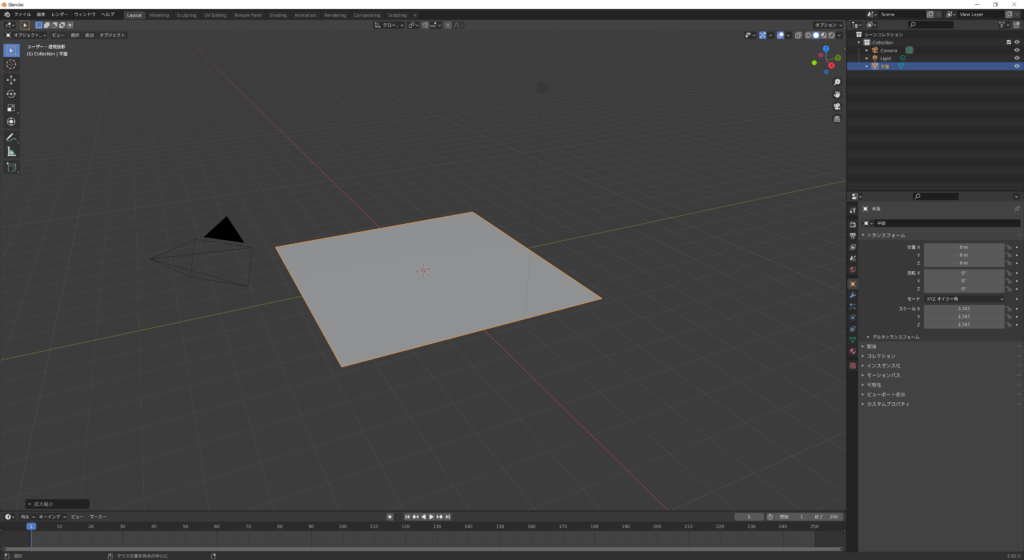
Task: Click the オプション button in viewport header
Action: [x=826, y=25]
